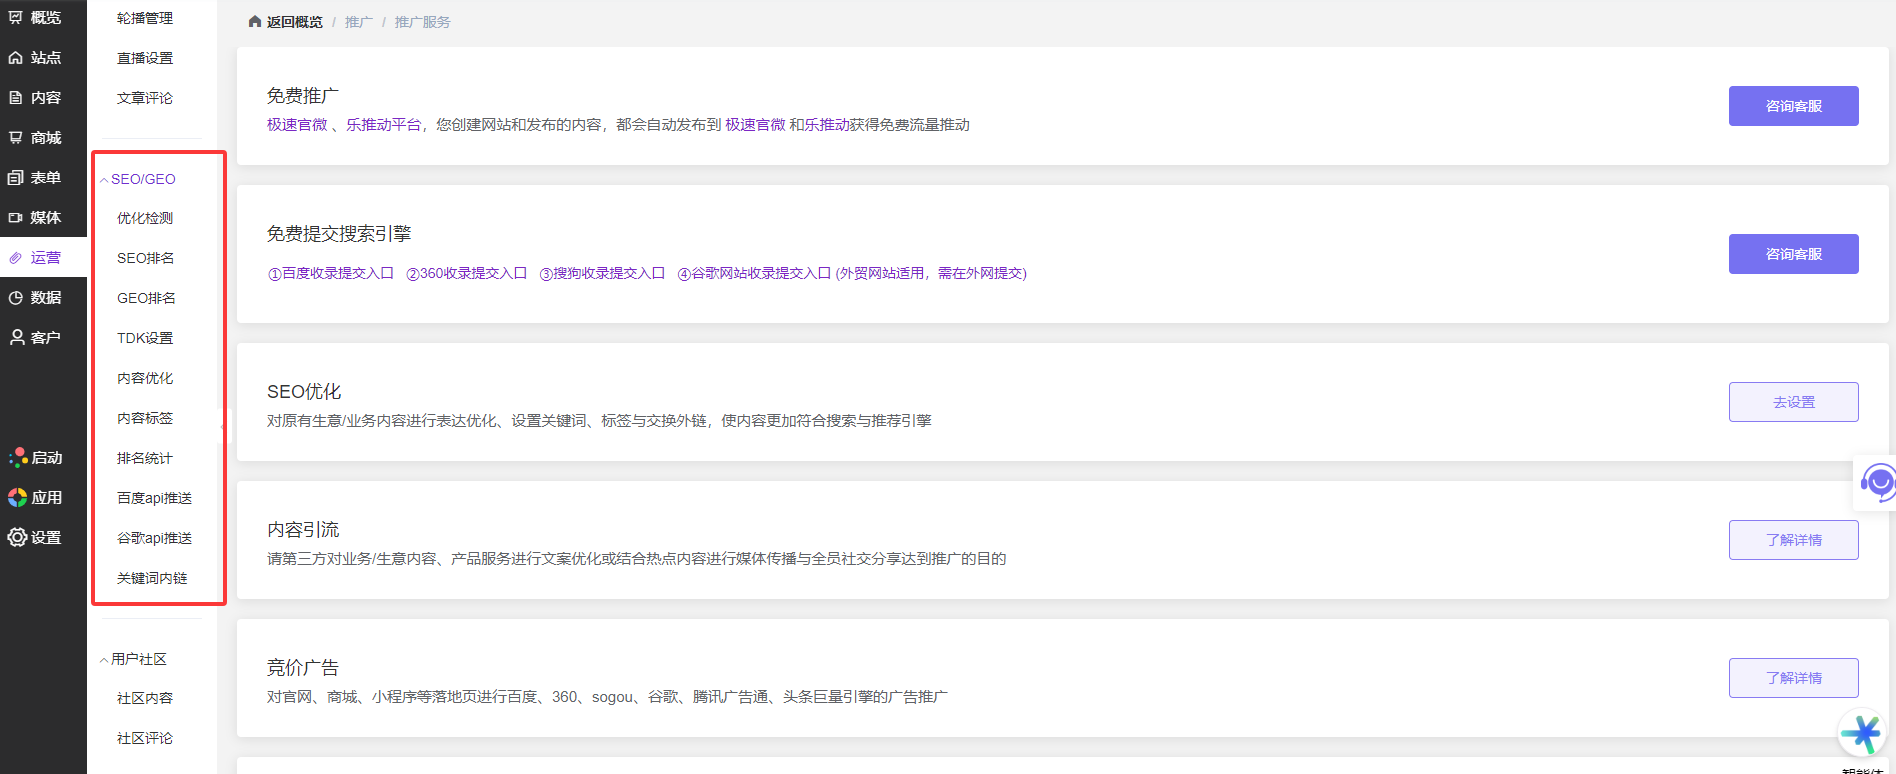Image resolution: width=1896 pixels, height=774 pixels.
Task: Click the colorful 应用 apps icon
Action: pyautogui.click(x=17, y=497)
